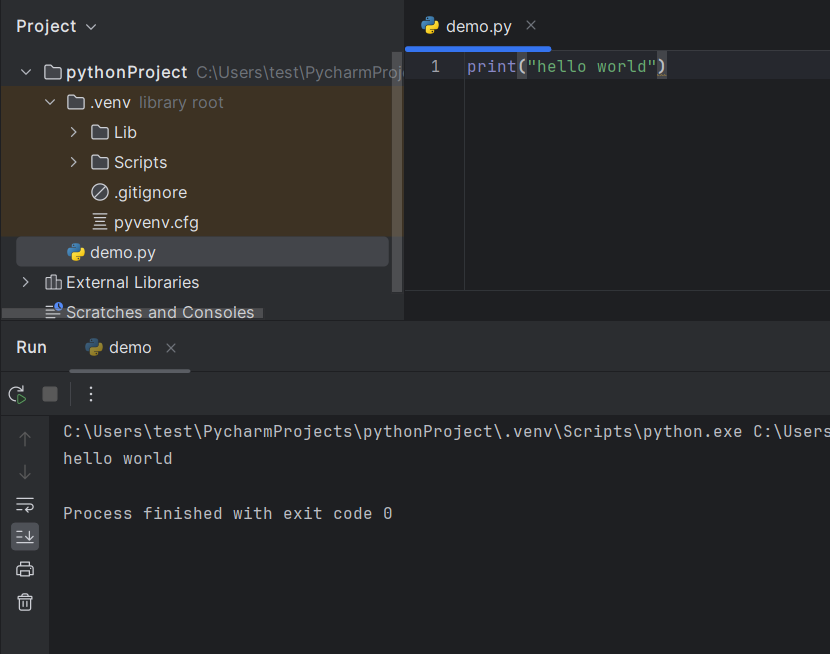Viewport: 830px width, 654px height.
Task: Open the Run toolbar more options menu
Action: [x=91, y=394]
